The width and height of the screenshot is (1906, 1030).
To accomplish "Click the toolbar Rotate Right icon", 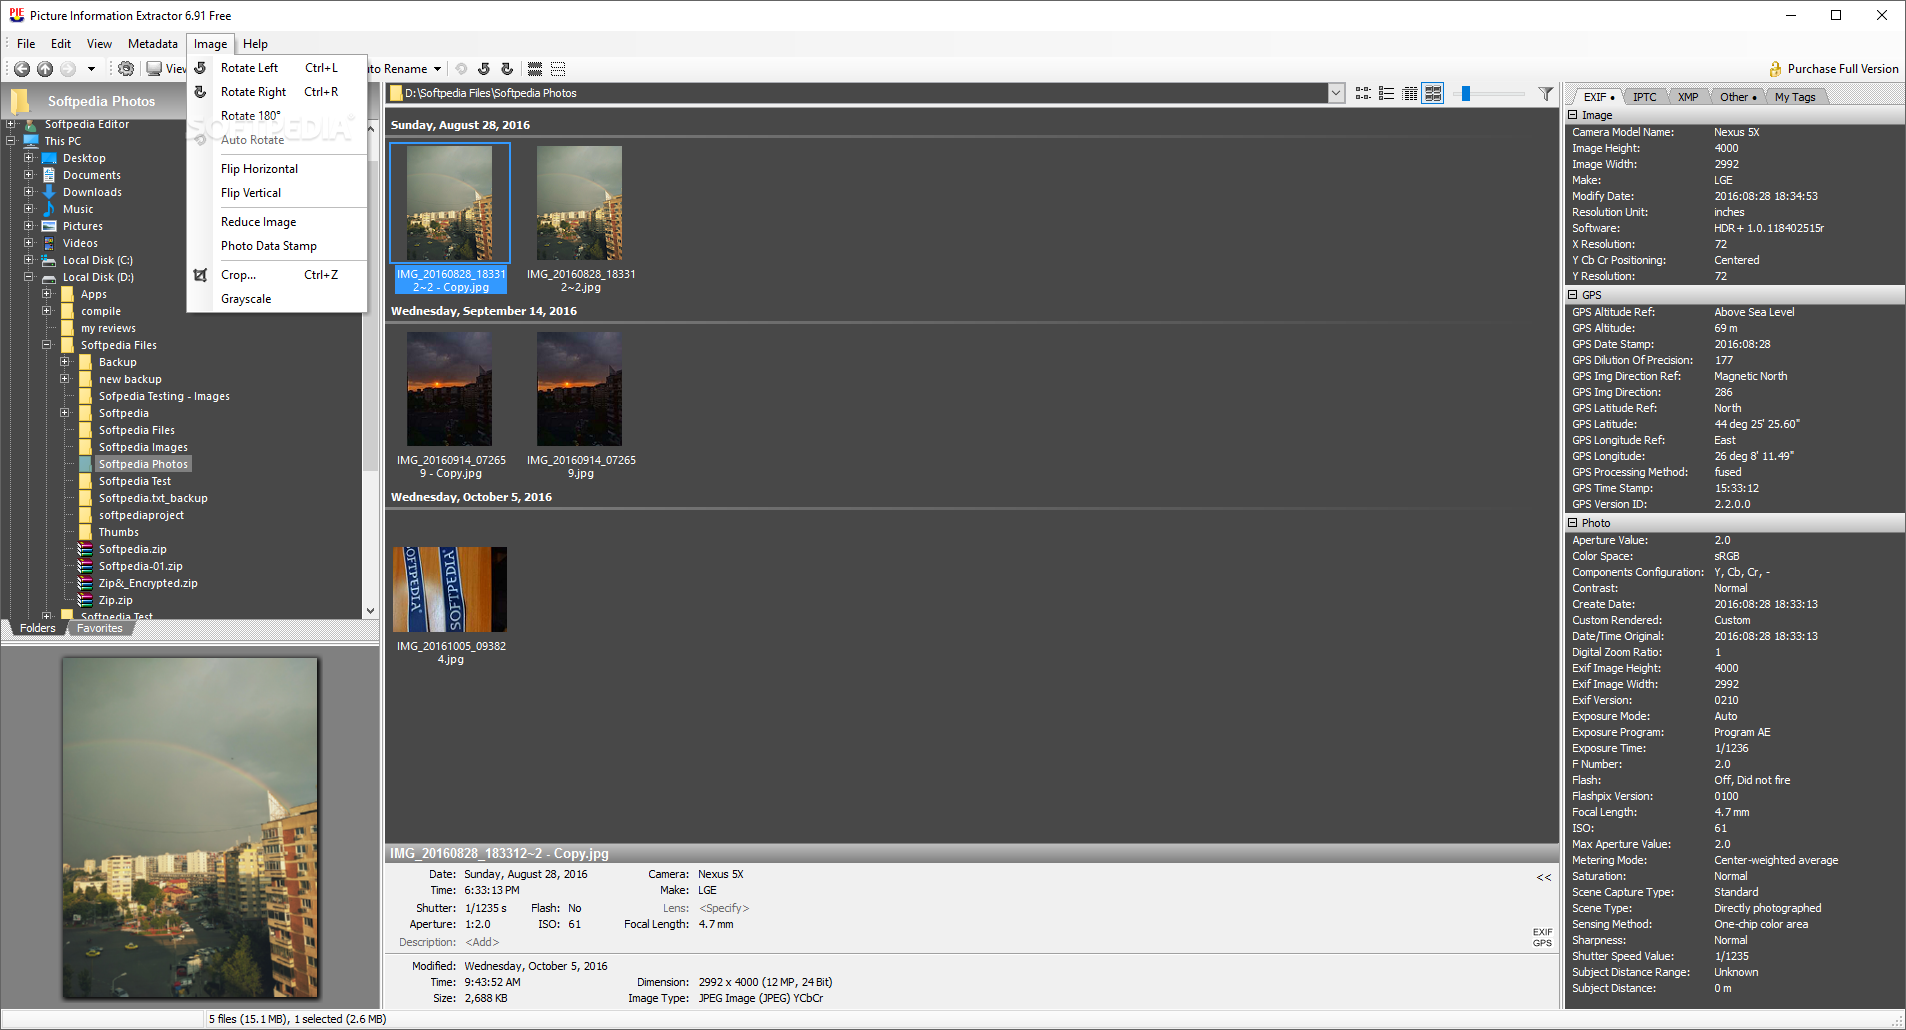I will [507, 69].
